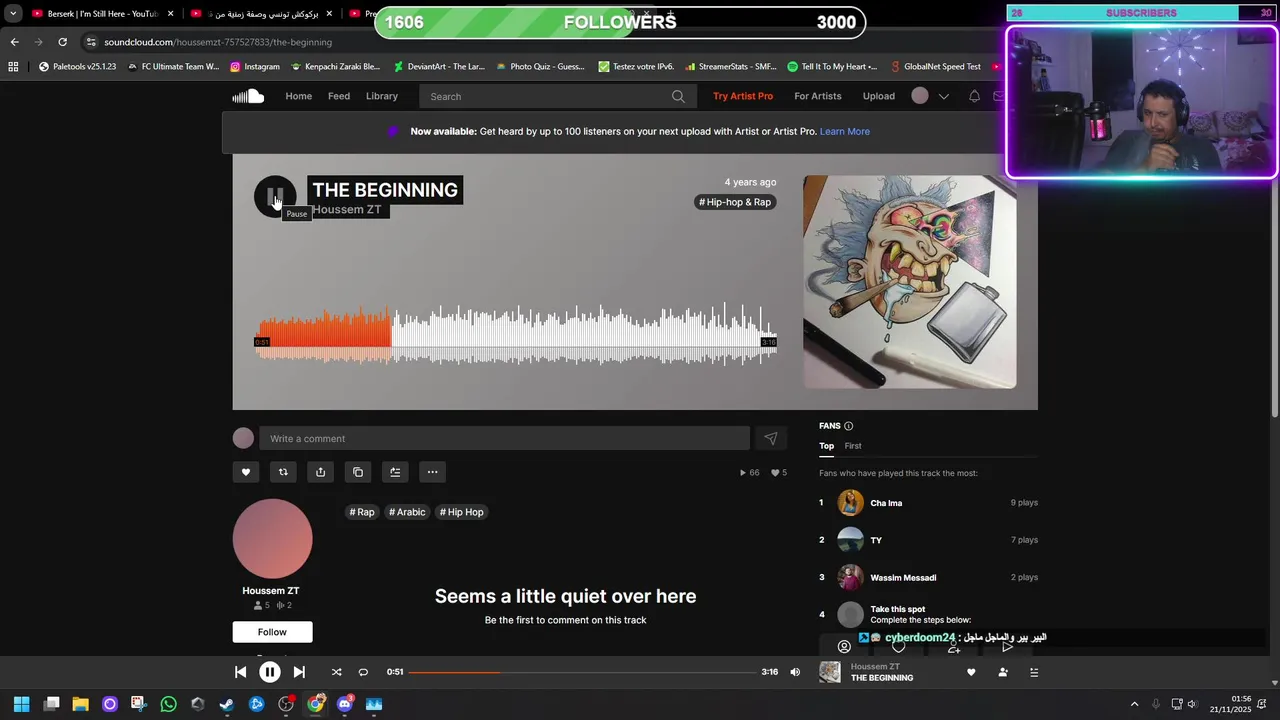Open the play queue list icon
1280x720 pixels.
tap(1034, 672)
